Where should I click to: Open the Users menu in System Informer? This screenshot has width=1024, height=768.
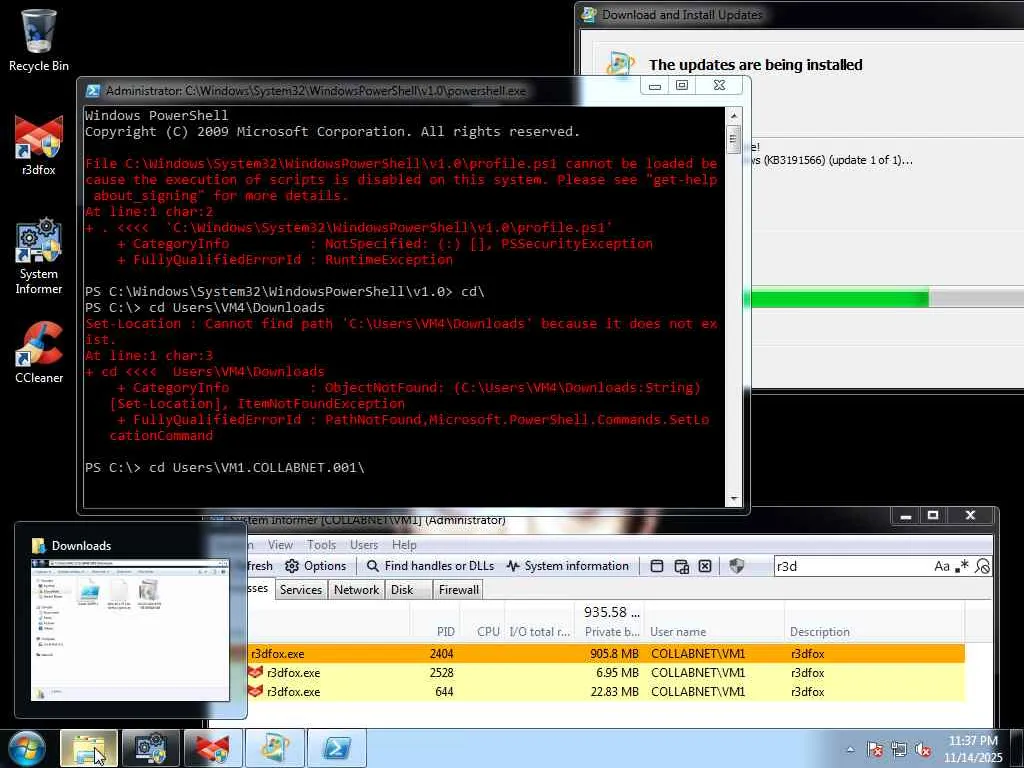(x=364, y=545)
